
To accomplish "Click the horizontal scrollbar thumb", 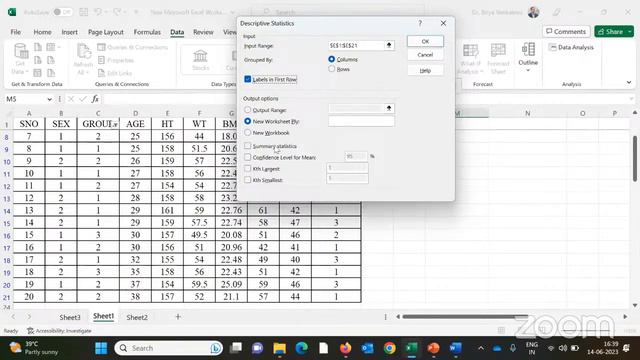I will tap(464, 317).
